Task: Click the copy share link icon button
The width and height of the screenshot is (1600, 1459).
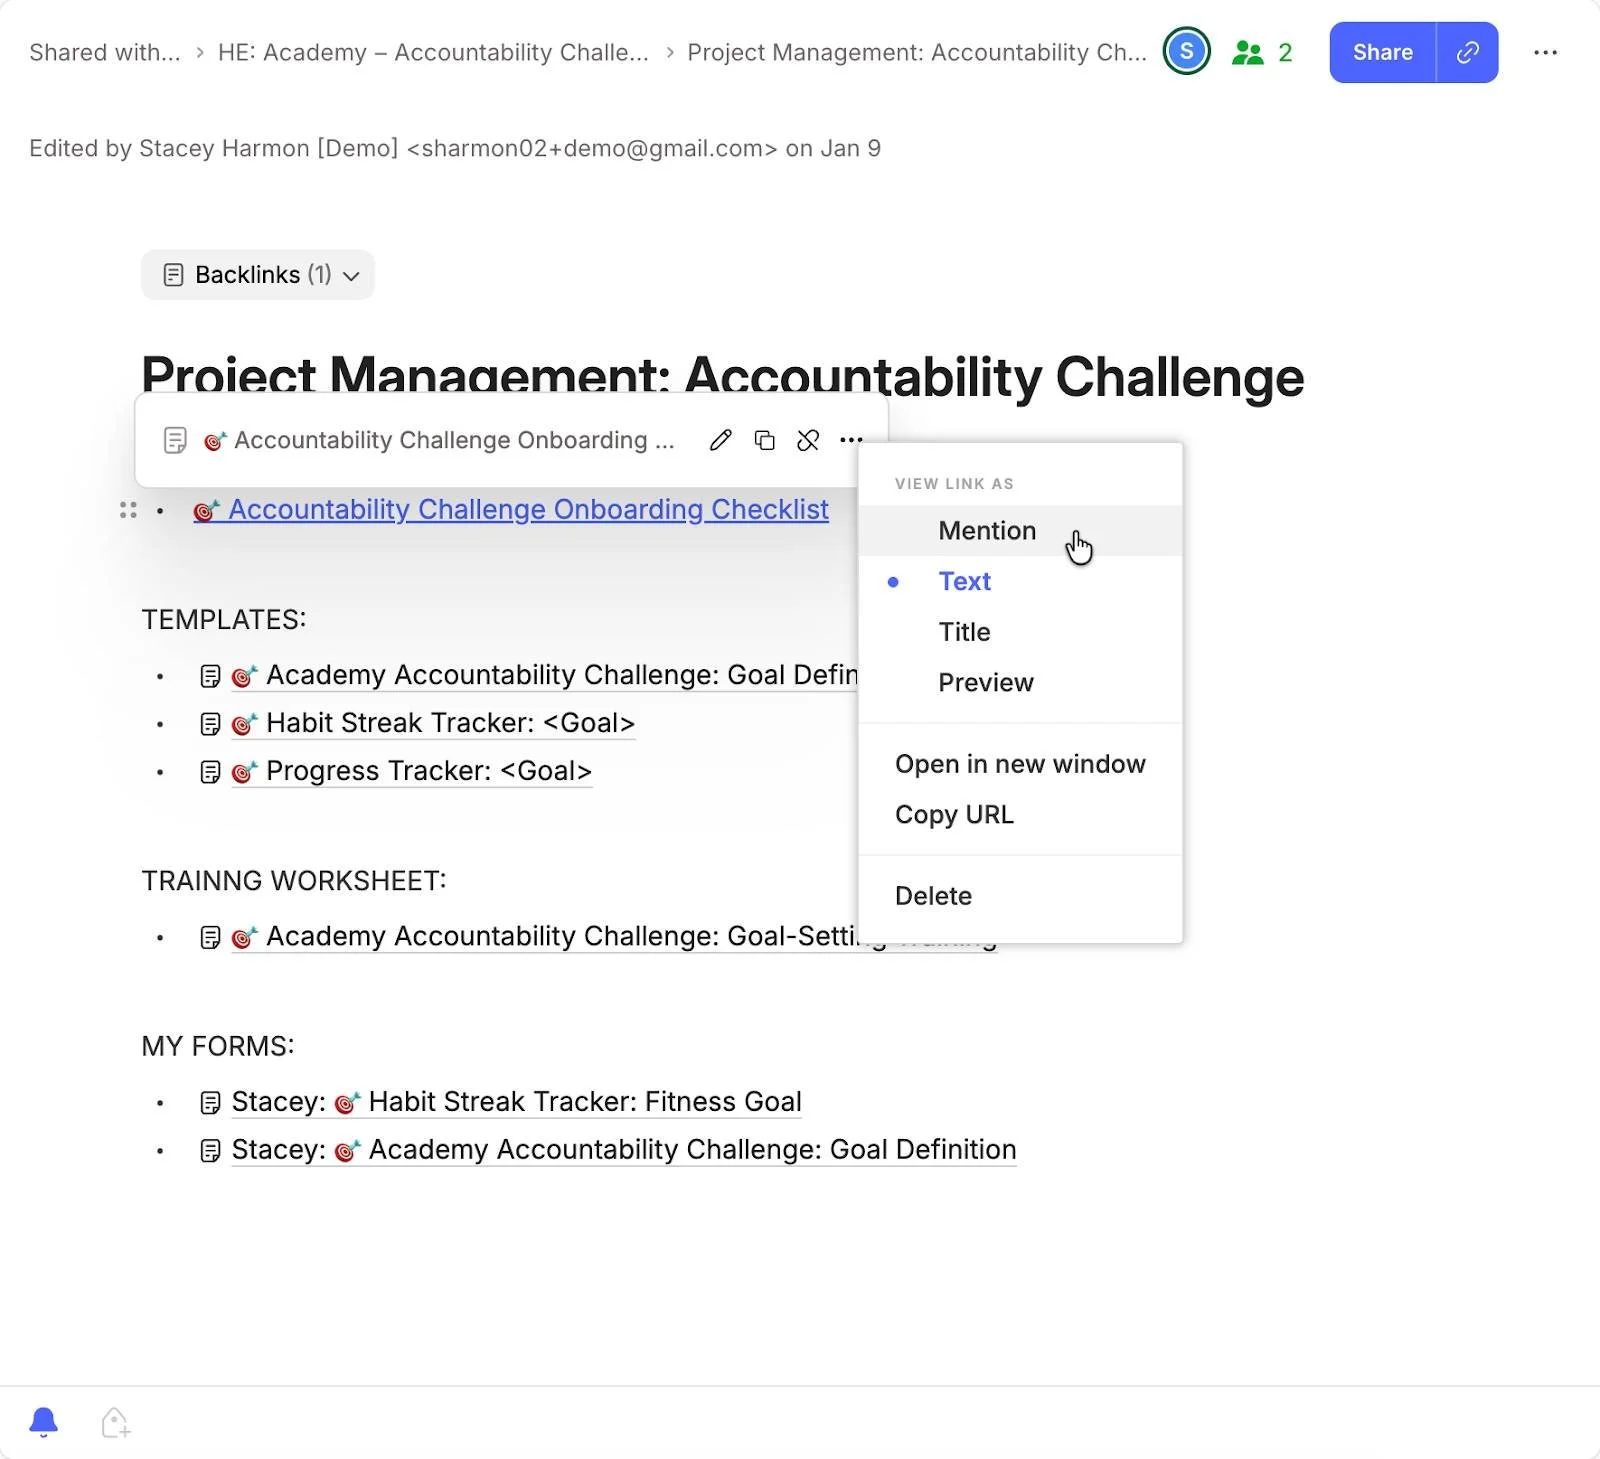Action: tap(1467, 52)
